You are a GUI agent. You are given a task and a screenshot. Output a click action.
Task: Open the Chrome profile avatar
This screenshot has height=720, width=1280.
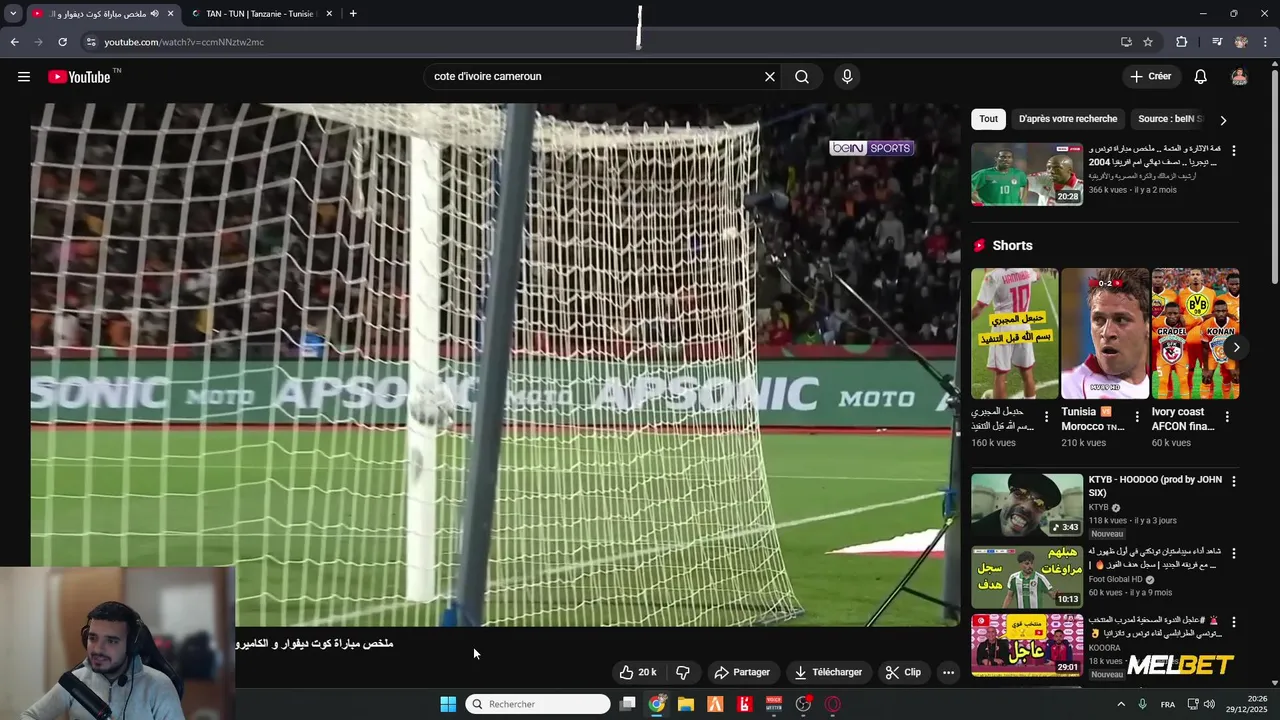pos(1241,42)
